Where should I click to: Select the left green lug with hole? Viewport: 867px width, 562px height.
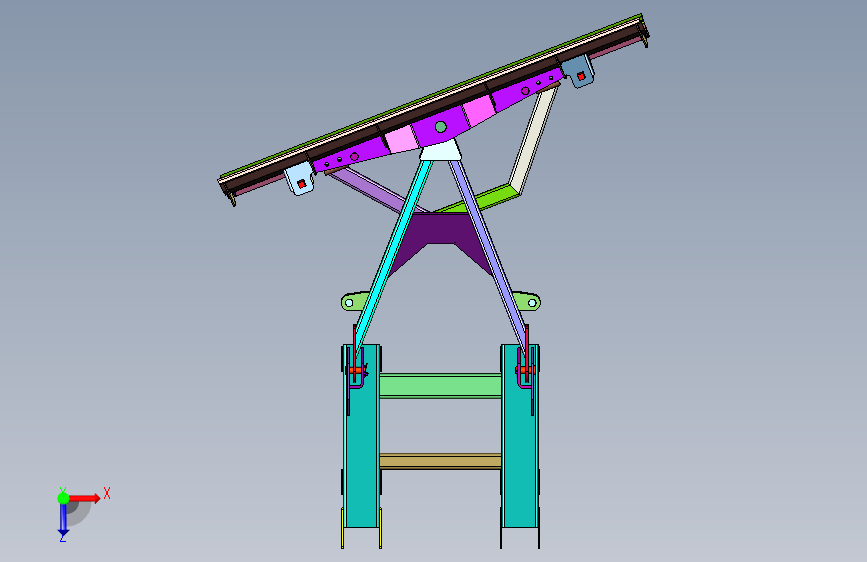click(x=354, y=301)
